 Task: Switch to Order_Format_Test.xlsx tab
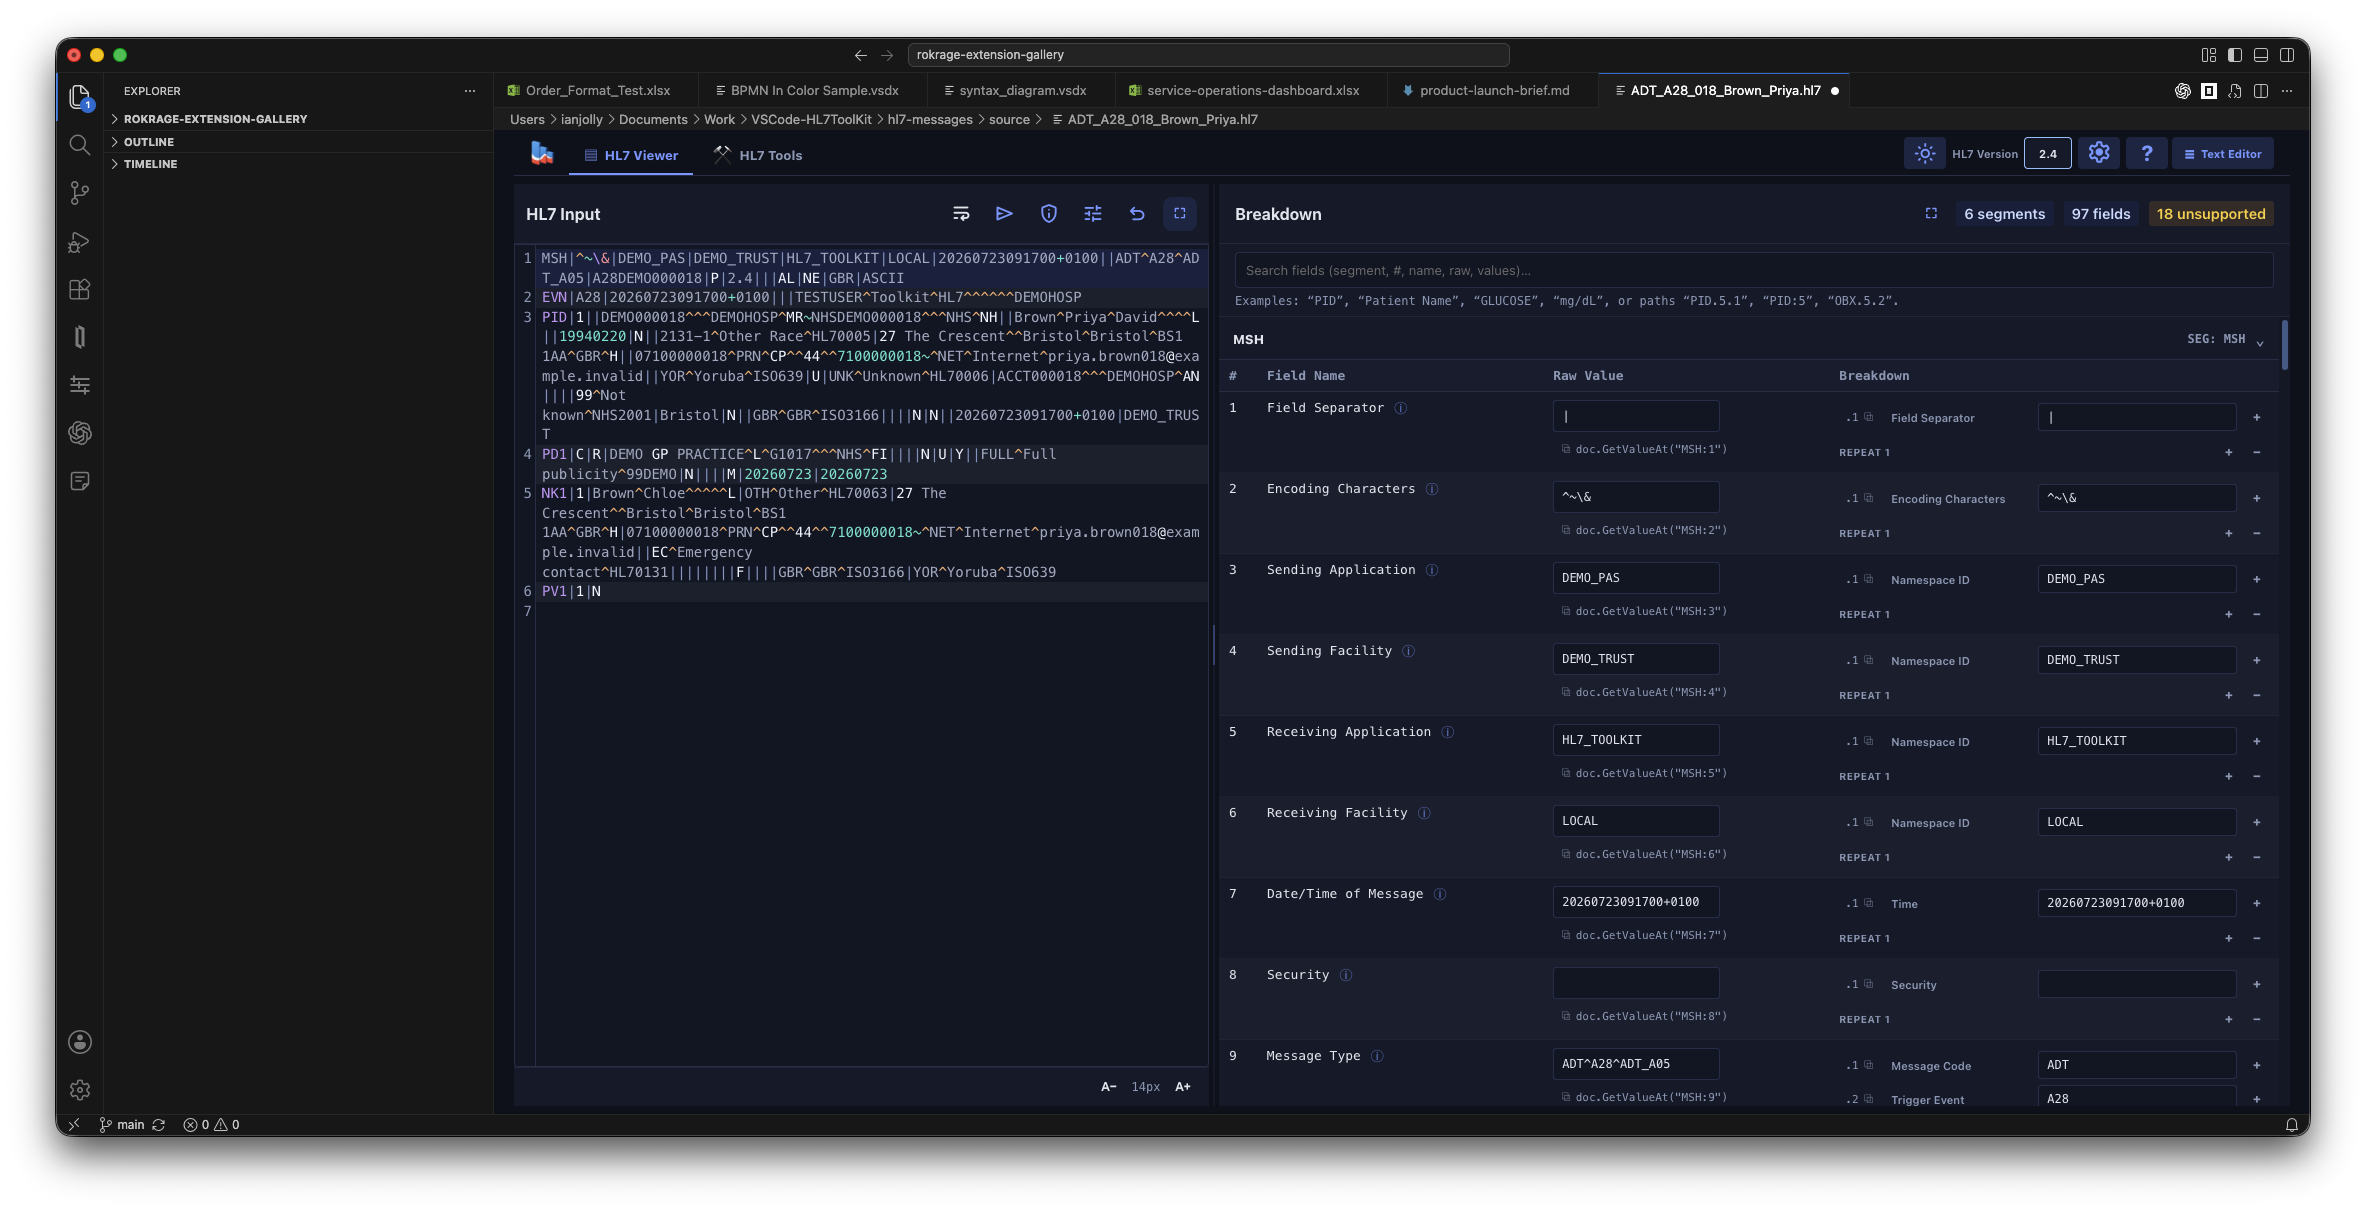[596, 91]
